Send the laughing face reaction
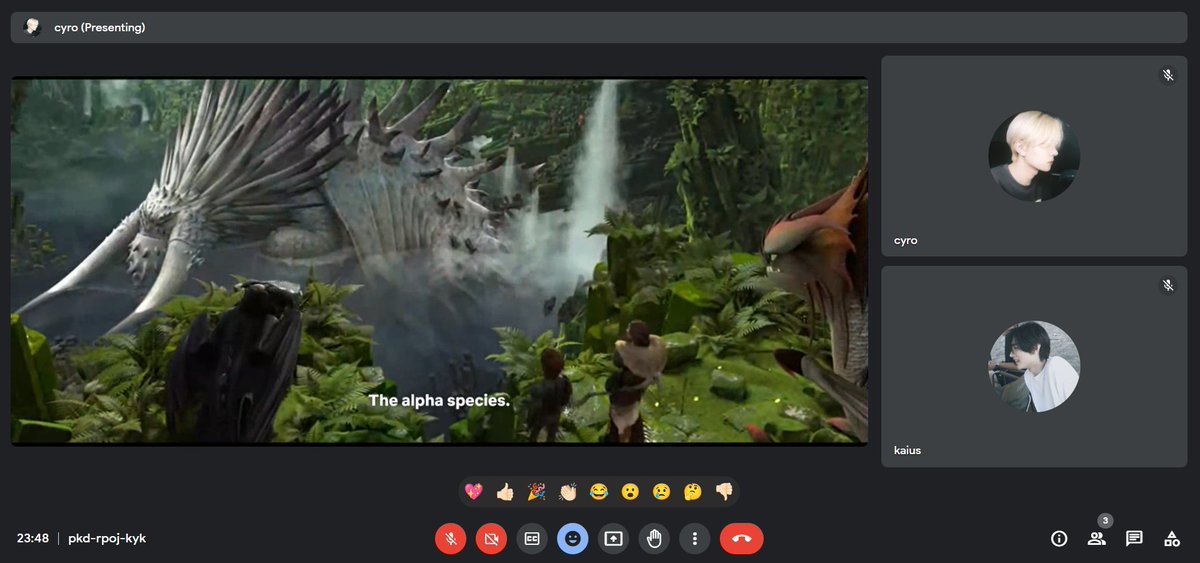 [x=599, y=491]
